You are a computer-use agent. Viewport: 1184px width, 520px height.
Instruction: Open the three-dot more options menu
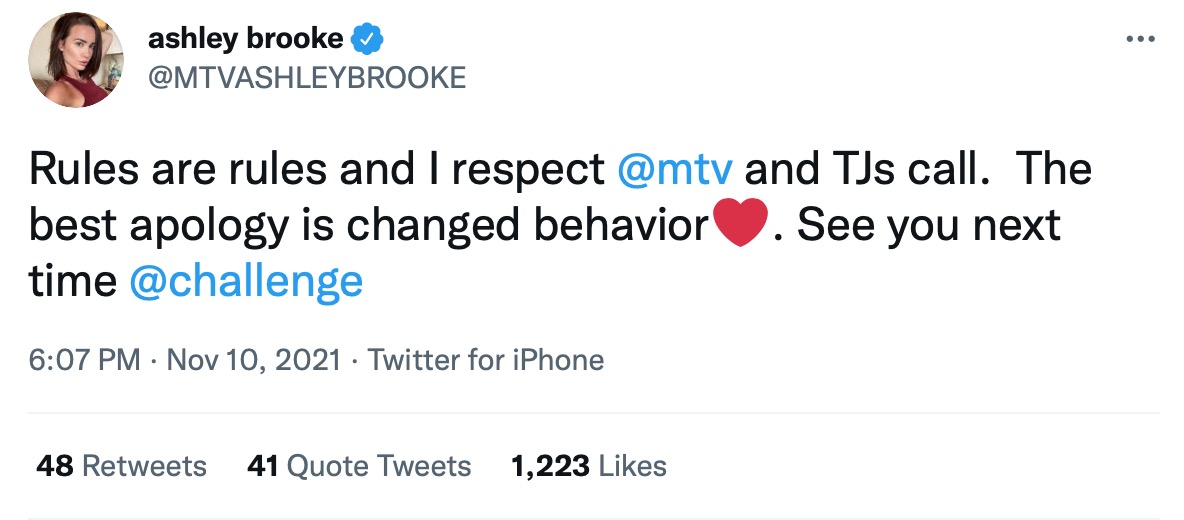coord(1141,40)
